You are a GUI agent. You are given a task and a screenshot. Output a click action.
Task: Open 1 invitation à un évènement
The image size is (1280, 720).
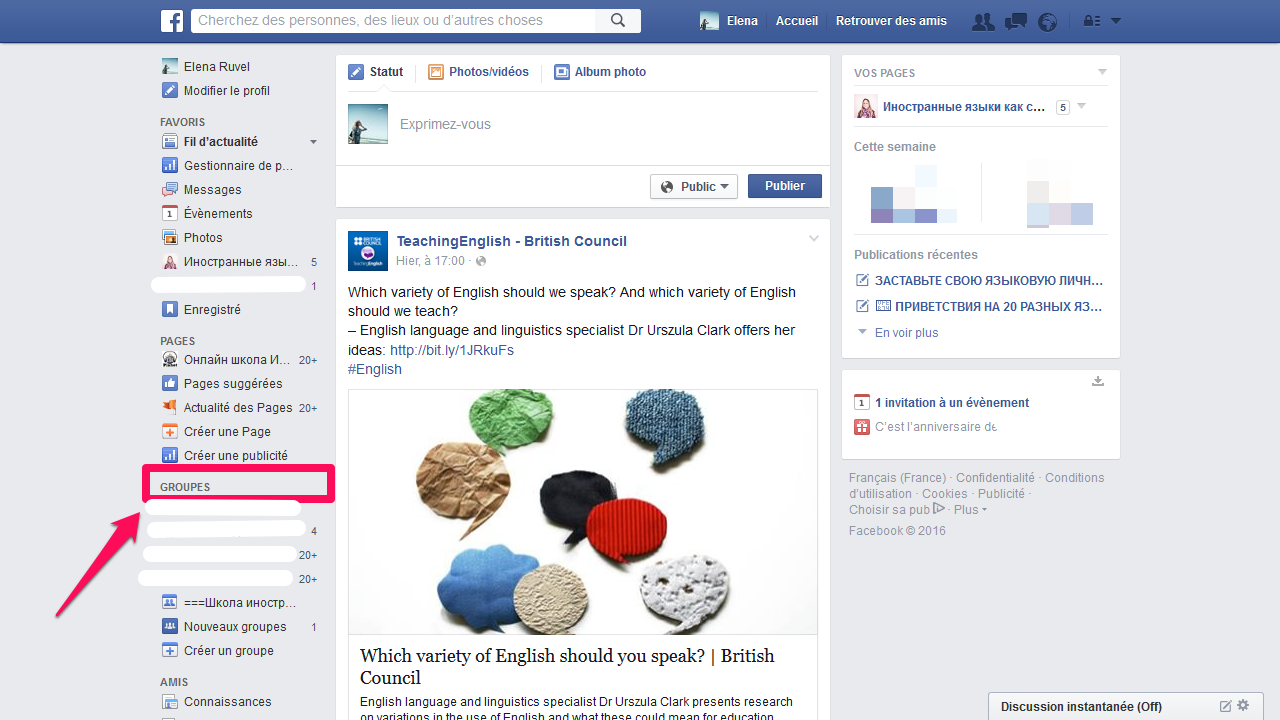[952, 403]
